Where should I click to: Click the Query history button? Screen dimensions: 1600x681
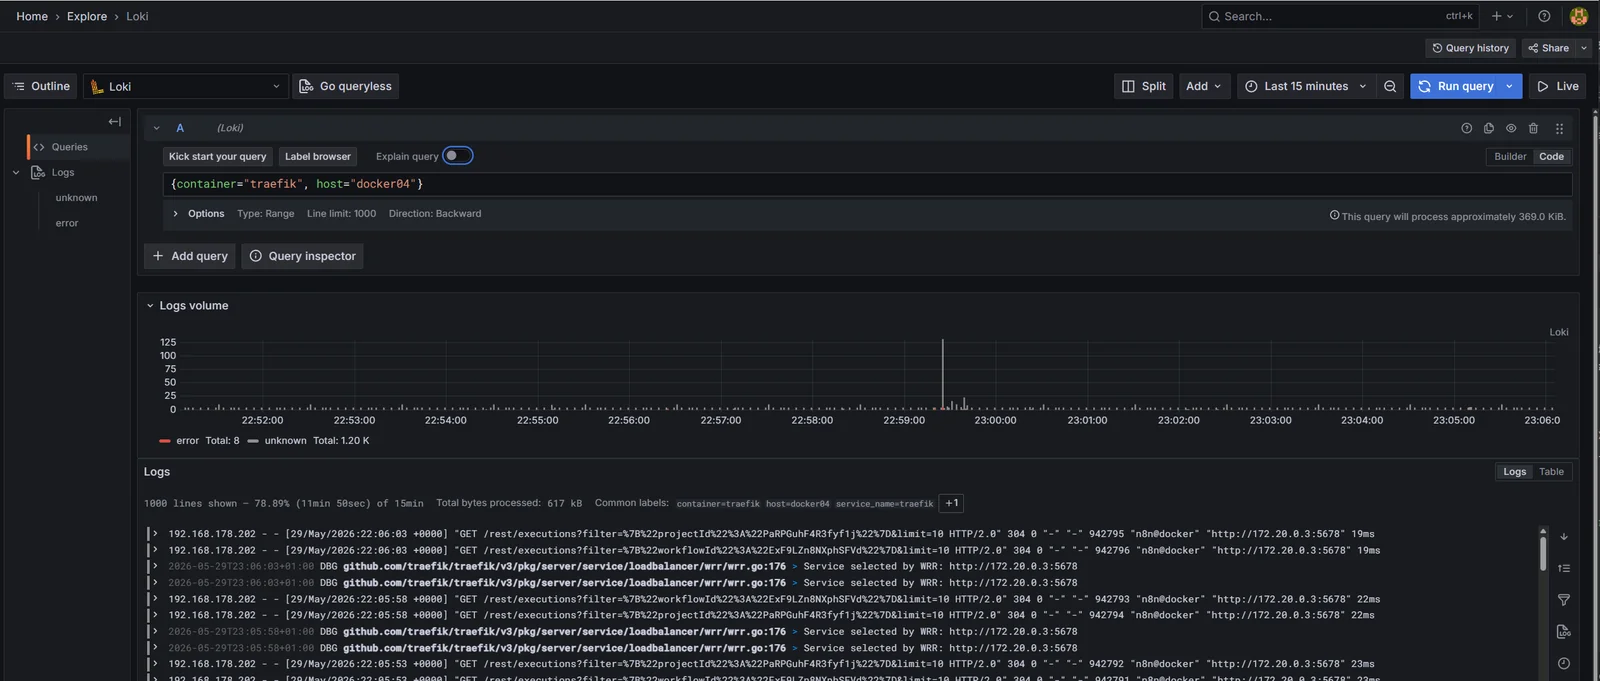click(x=1470, y=48)
